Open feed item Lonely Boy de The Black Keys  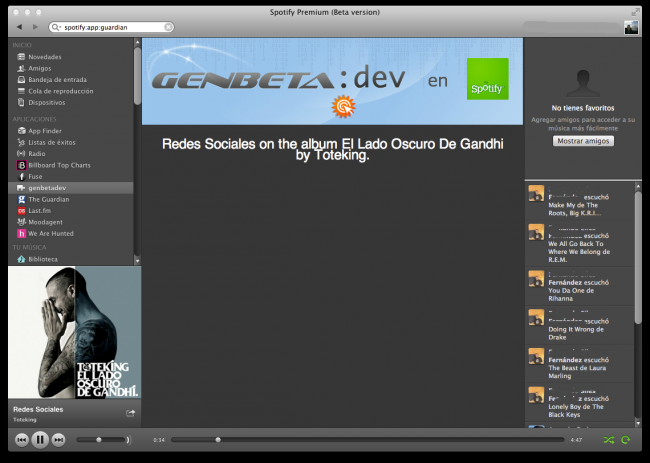(x=580, y=402)
